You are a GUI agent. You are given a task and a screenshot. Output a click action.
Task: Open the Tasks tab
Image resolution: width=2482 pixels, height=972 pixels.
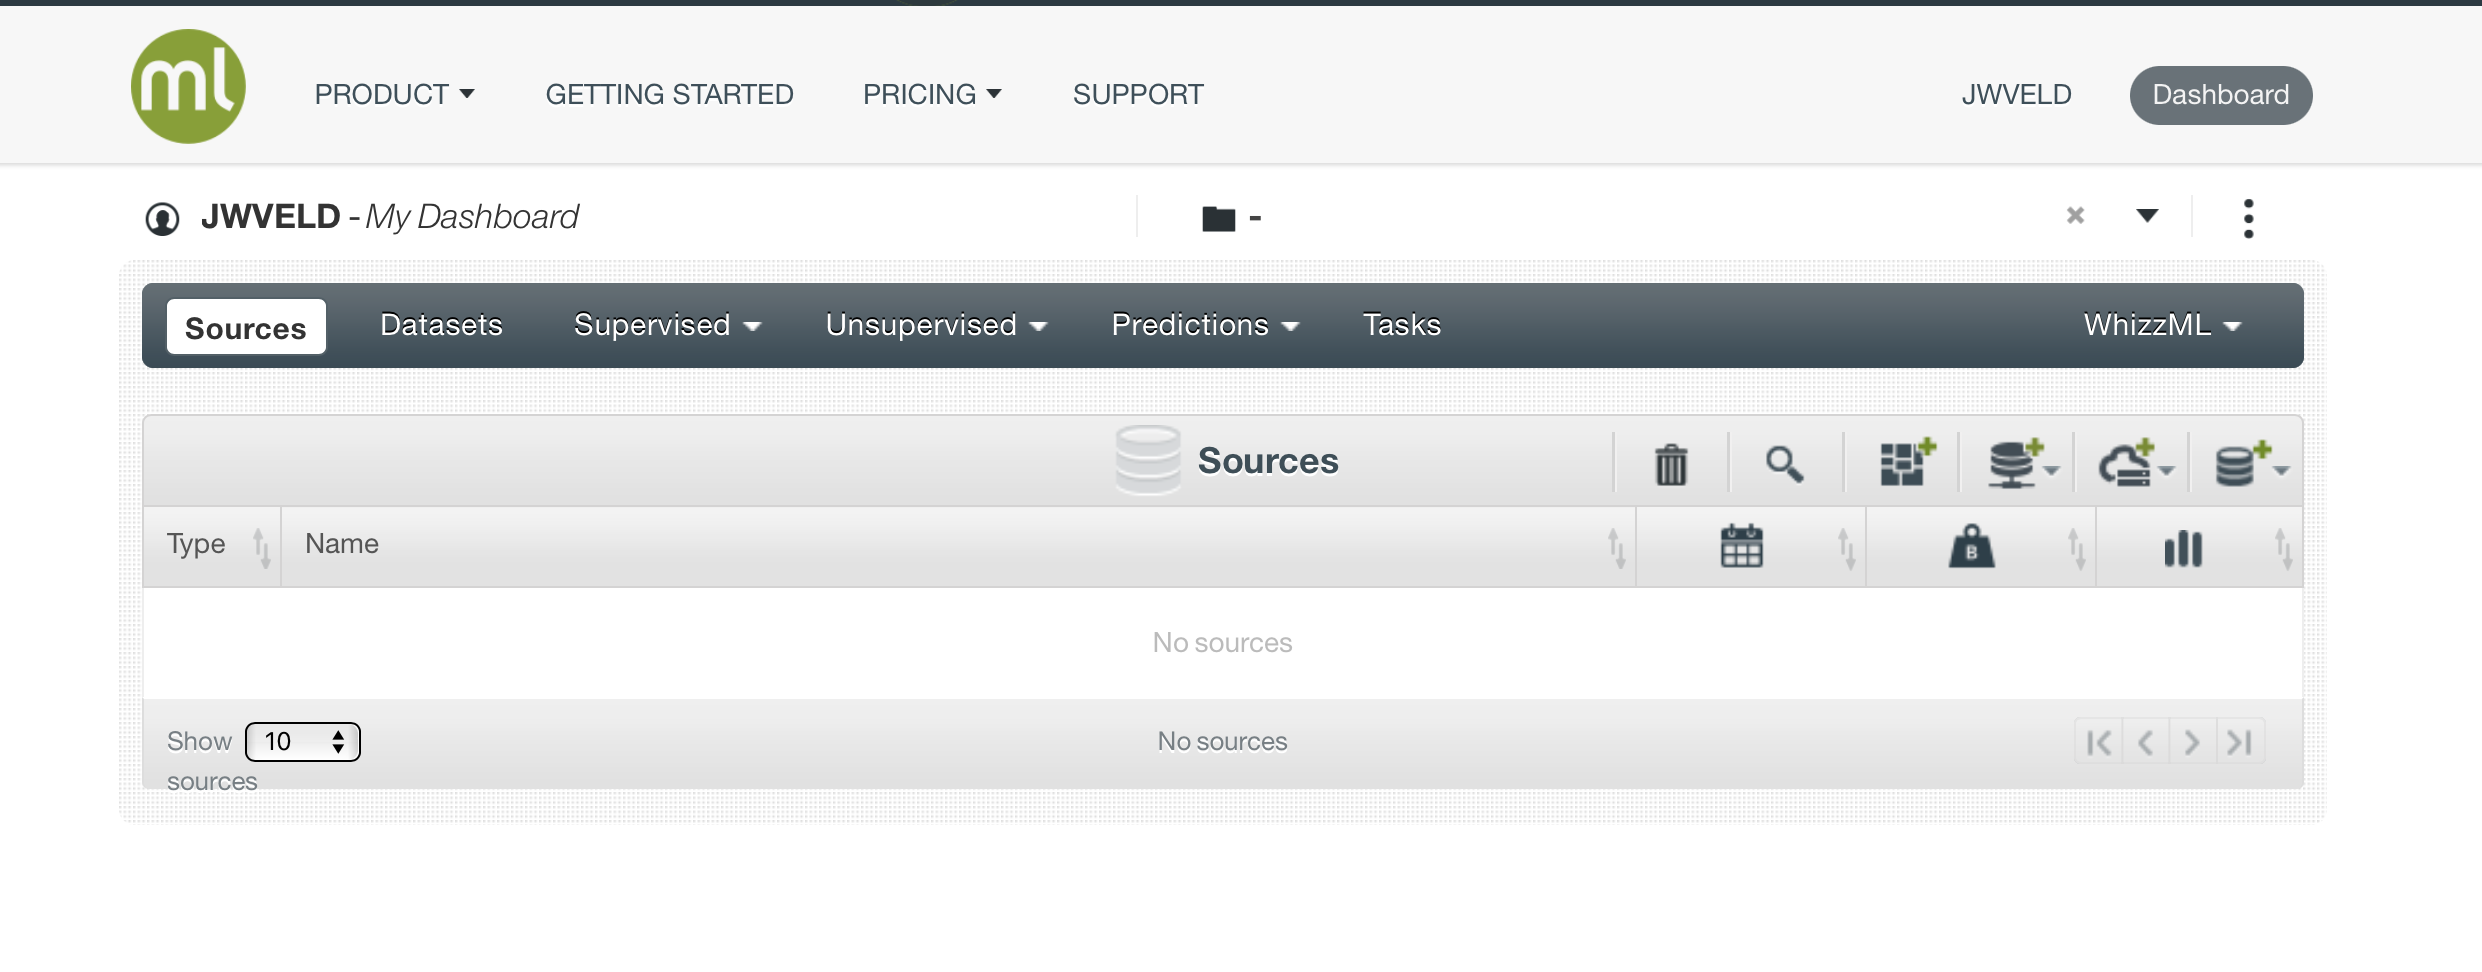pyautogui.click(x=1402, y=325)
